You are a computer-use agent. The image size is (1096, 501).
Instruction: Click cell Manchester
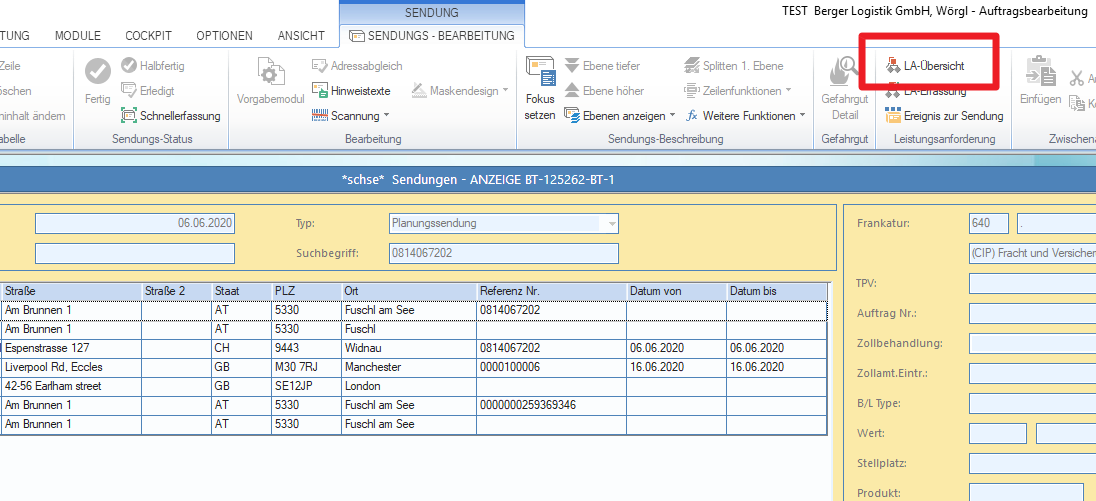click(409, 367)
